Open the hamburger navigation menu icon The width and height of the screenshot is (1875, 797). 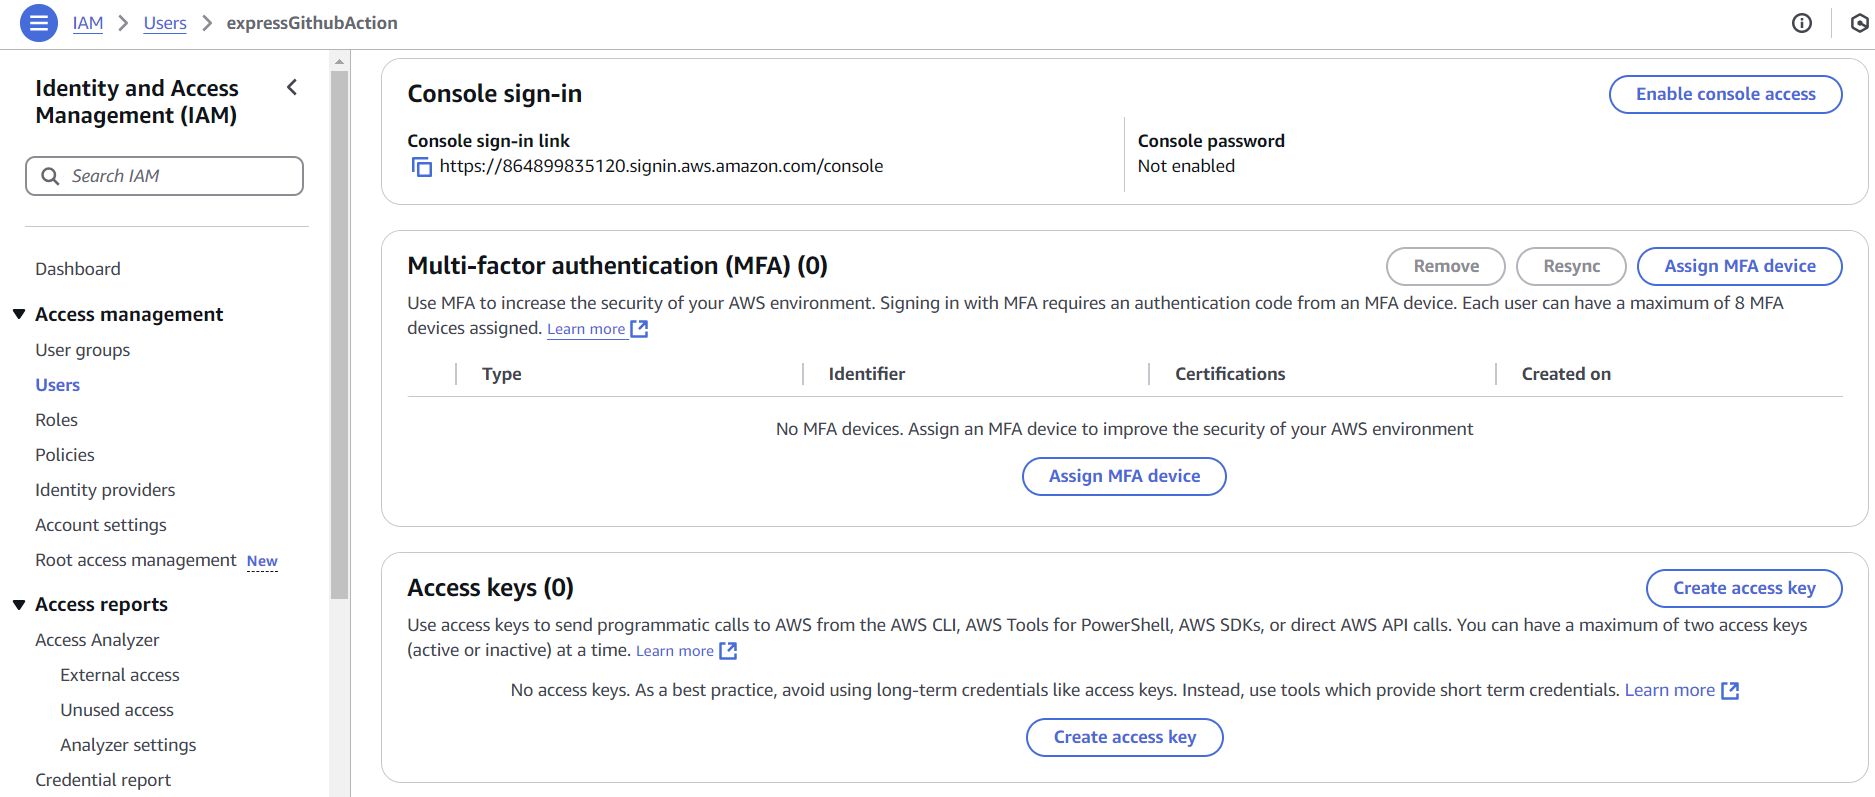tap(39, 23)
